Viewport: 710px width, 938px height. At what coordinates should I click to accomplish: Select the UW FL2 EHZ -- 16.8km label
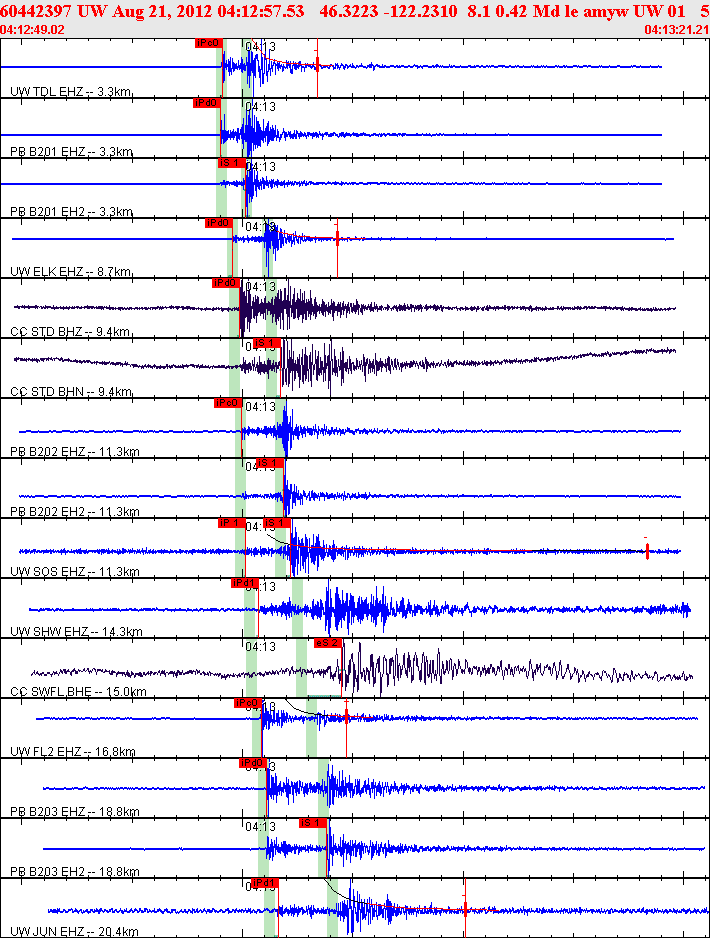pos(73,751)
